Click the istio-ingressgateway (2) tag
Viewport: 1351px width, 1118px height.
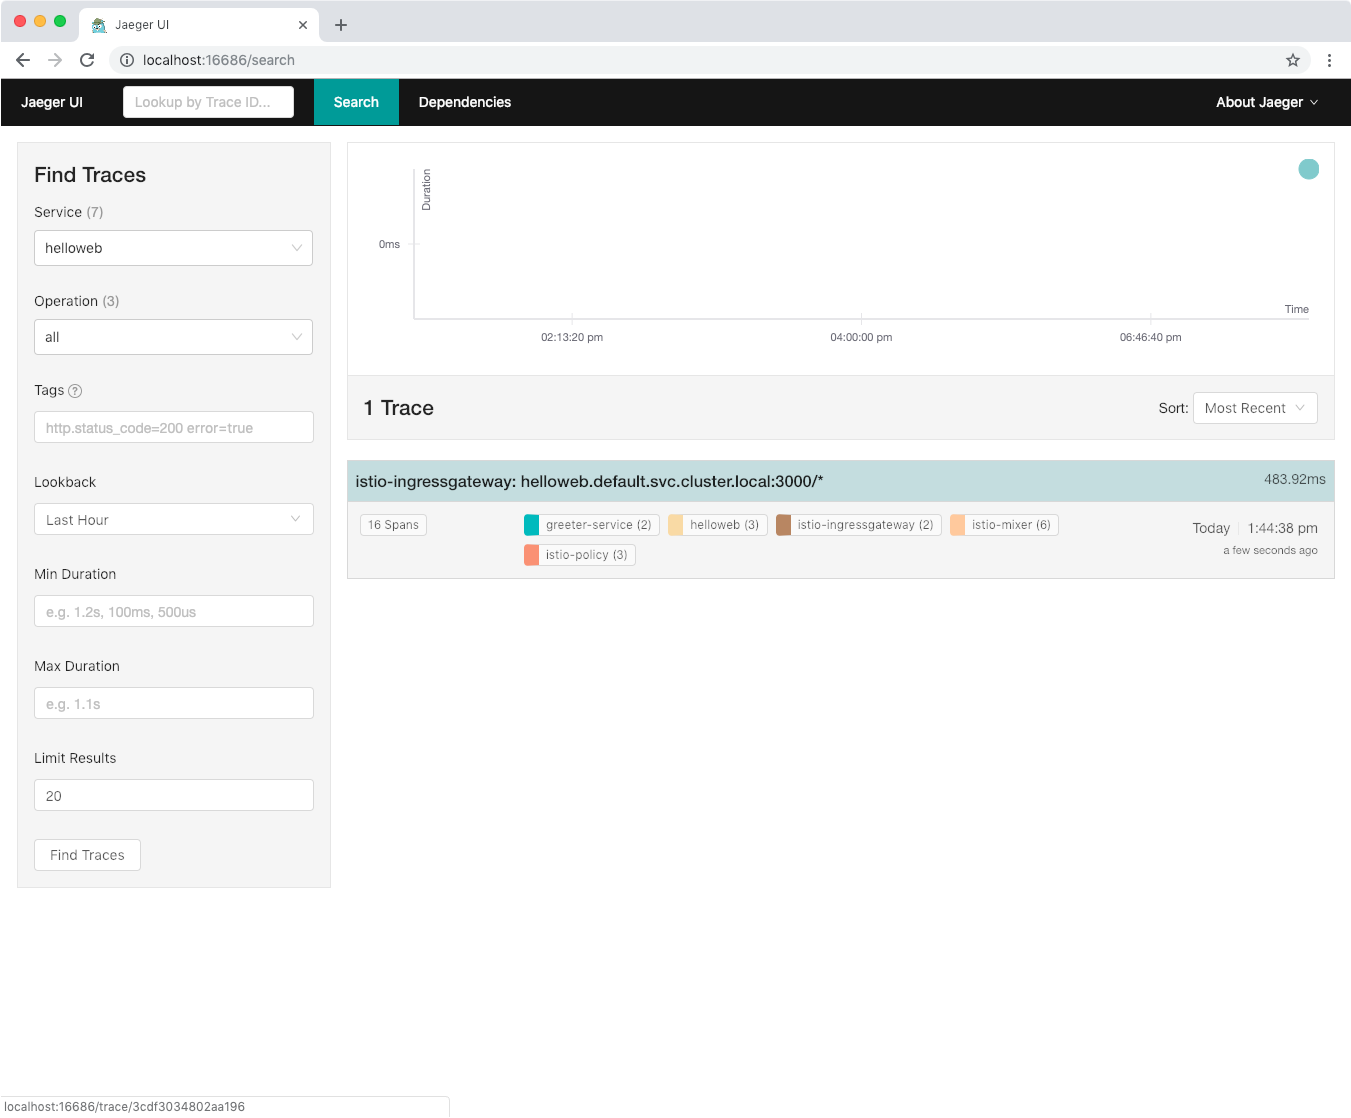tap(858, 525)
